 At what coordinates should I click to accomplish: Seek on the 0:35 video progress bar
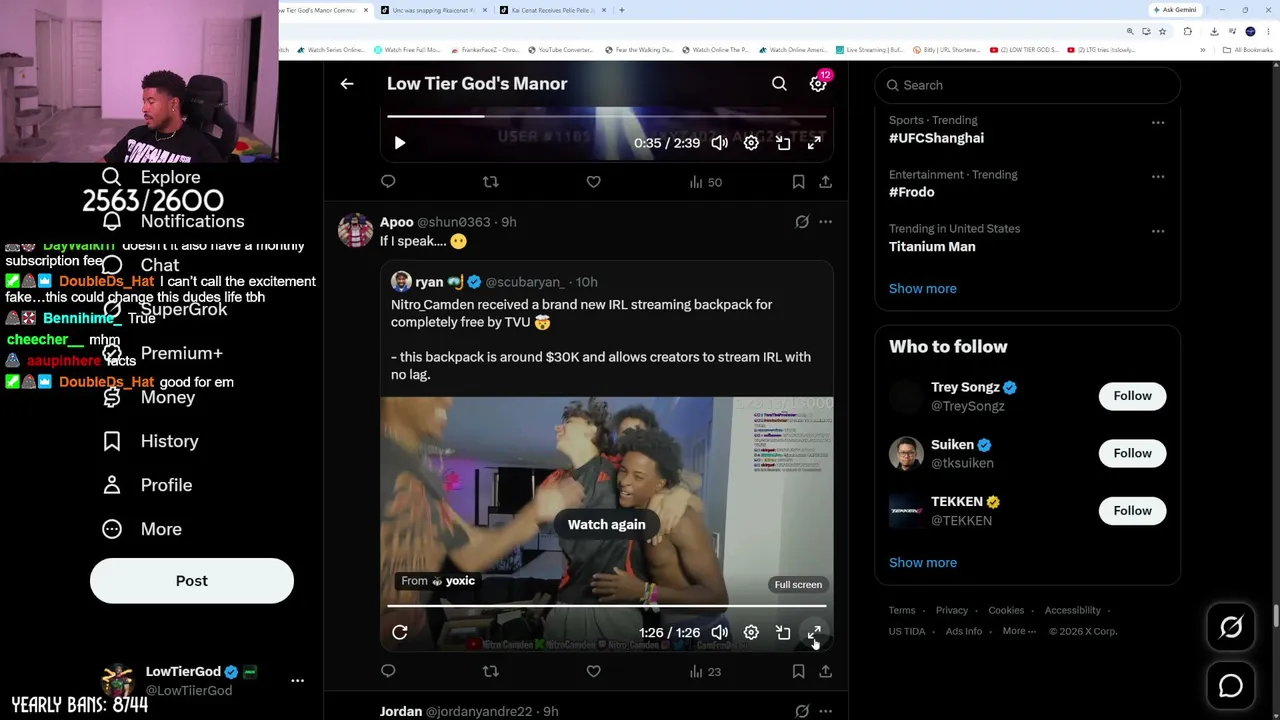[x=607, y=117]
